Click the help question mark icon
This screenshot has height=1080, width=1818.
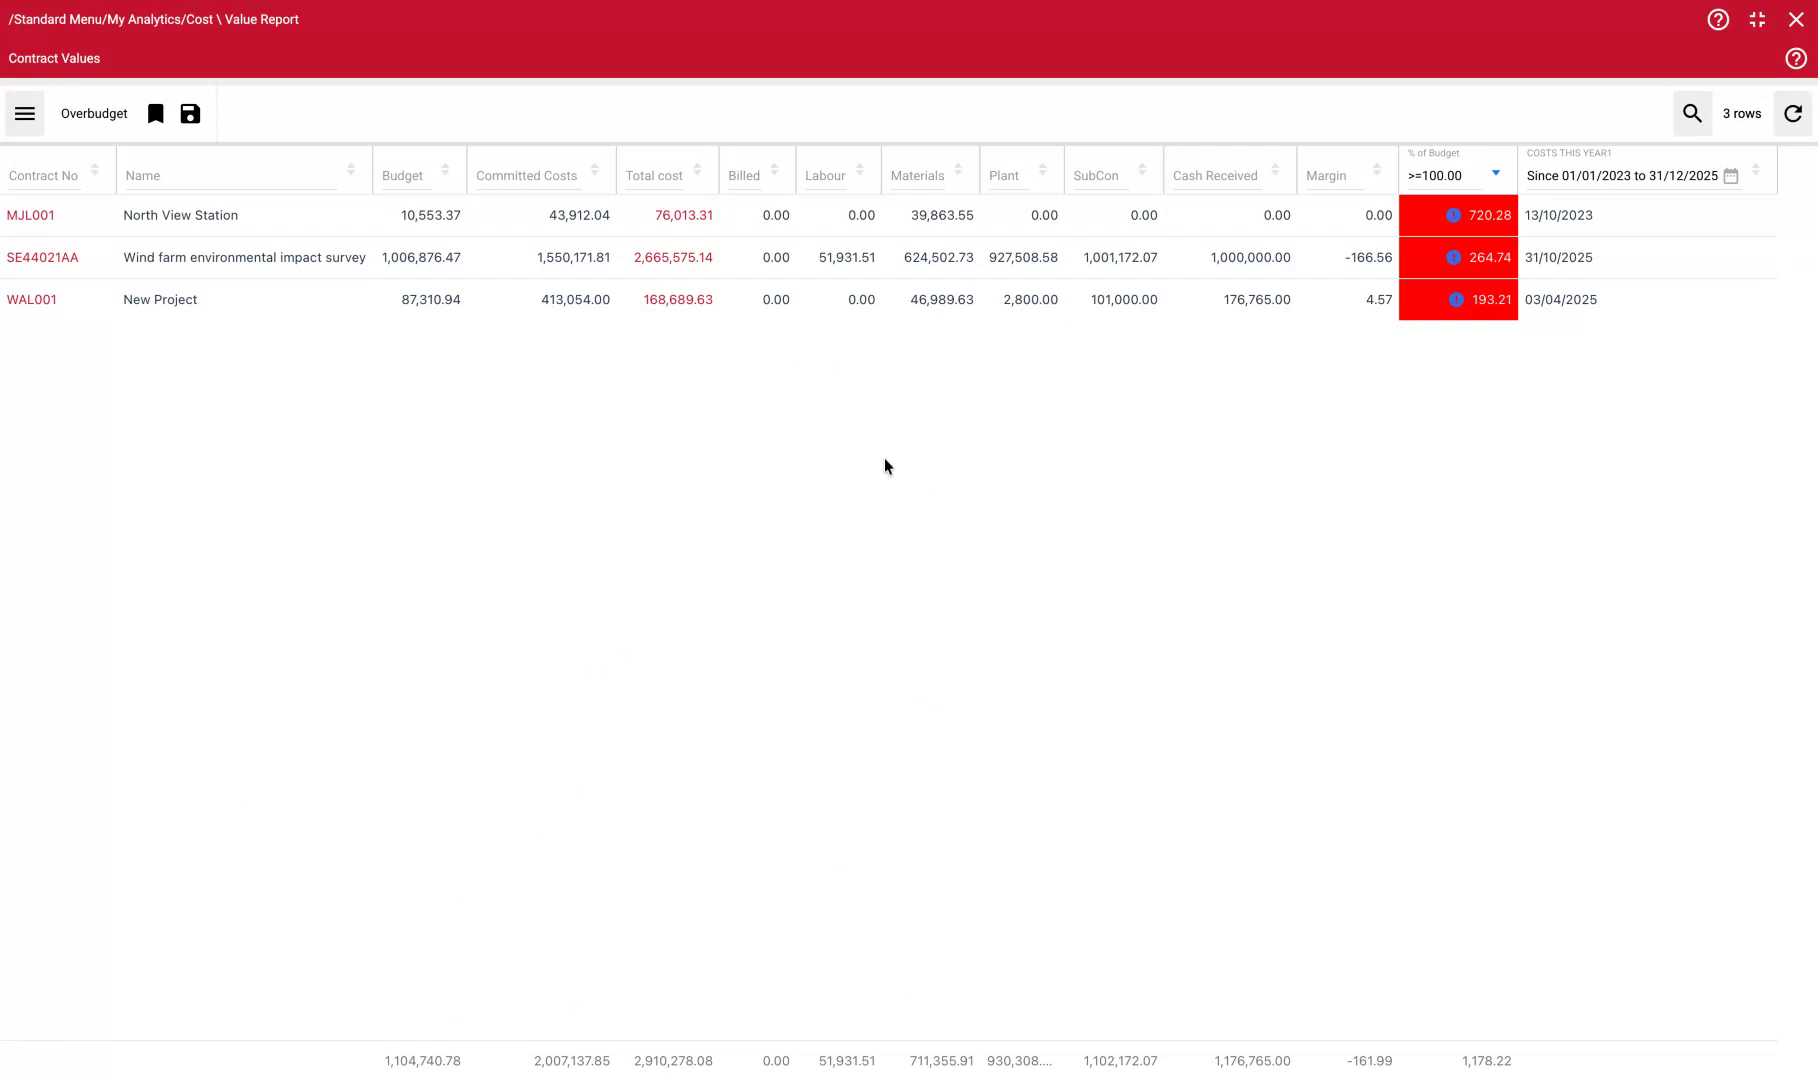coord(1718,19)
